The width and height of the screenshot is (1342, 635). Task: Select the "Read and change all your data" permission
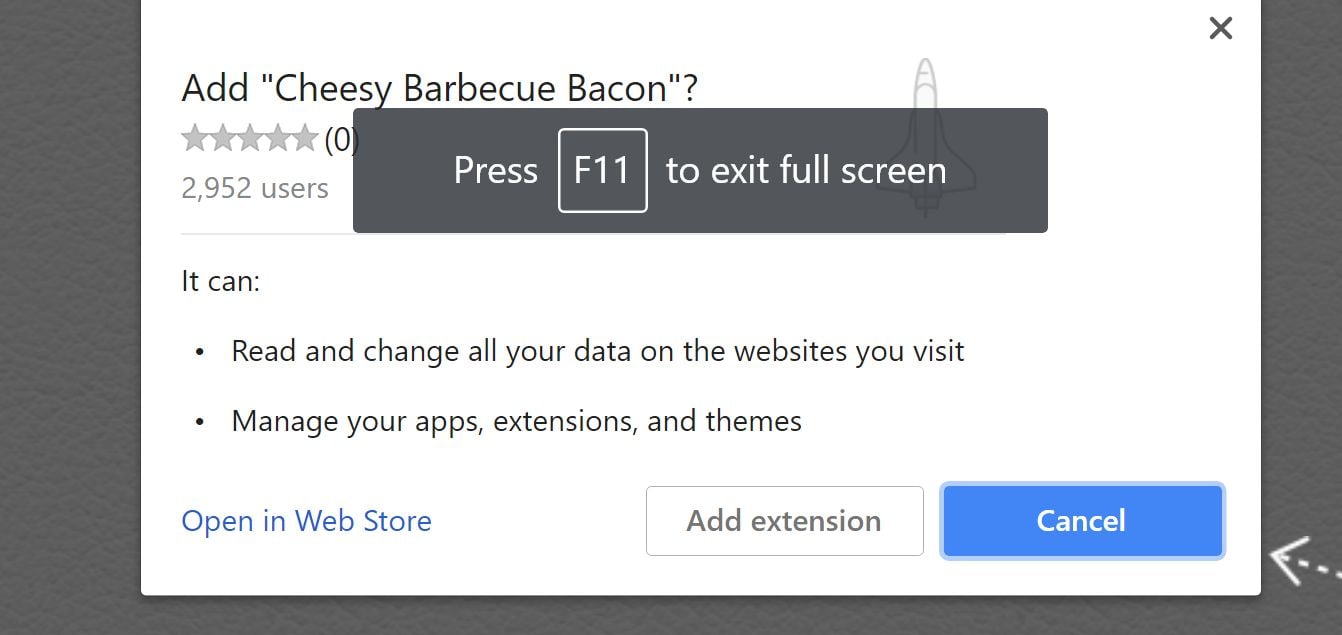597,351
